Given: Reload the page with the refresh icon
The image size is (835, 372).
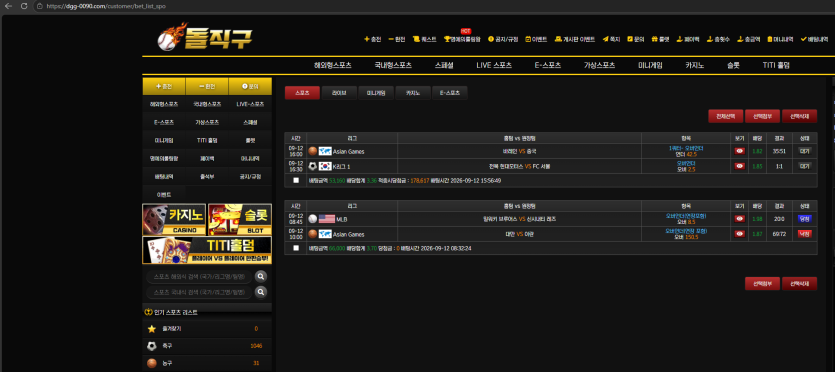Looking at the screenshot, I should point(24,6).
